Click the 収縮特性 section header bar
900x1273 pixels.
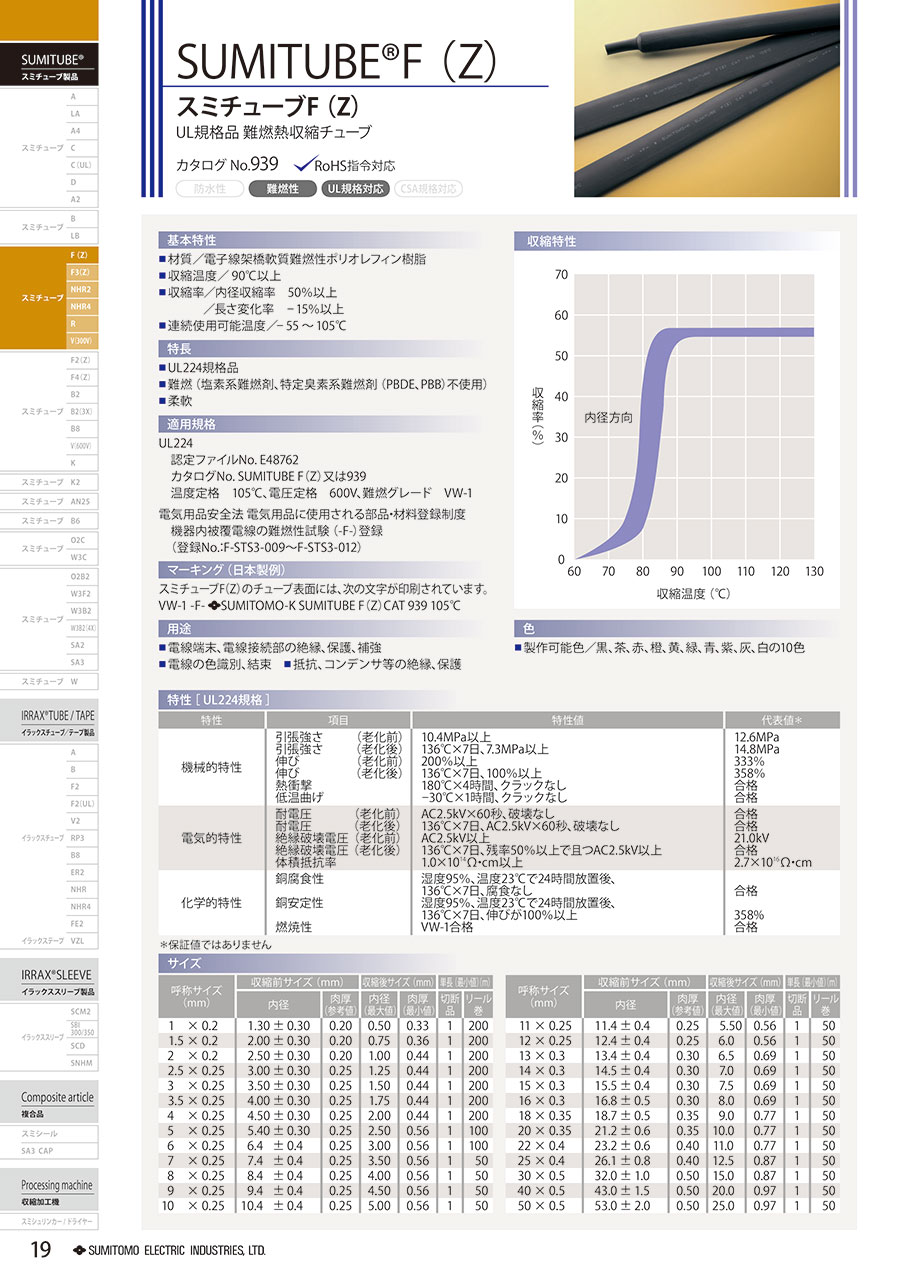(677, 241)
